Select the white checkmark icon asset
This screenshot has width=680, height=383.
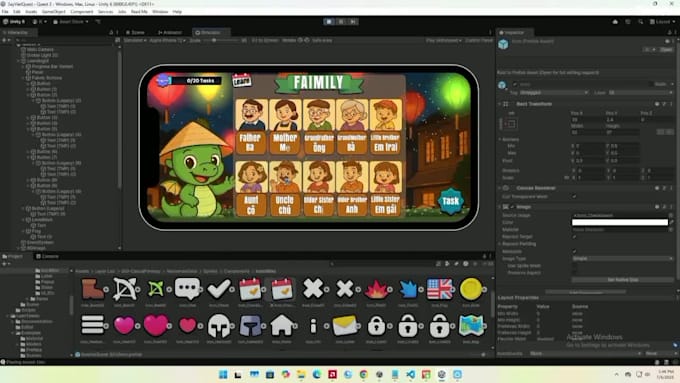click(219, 288)
